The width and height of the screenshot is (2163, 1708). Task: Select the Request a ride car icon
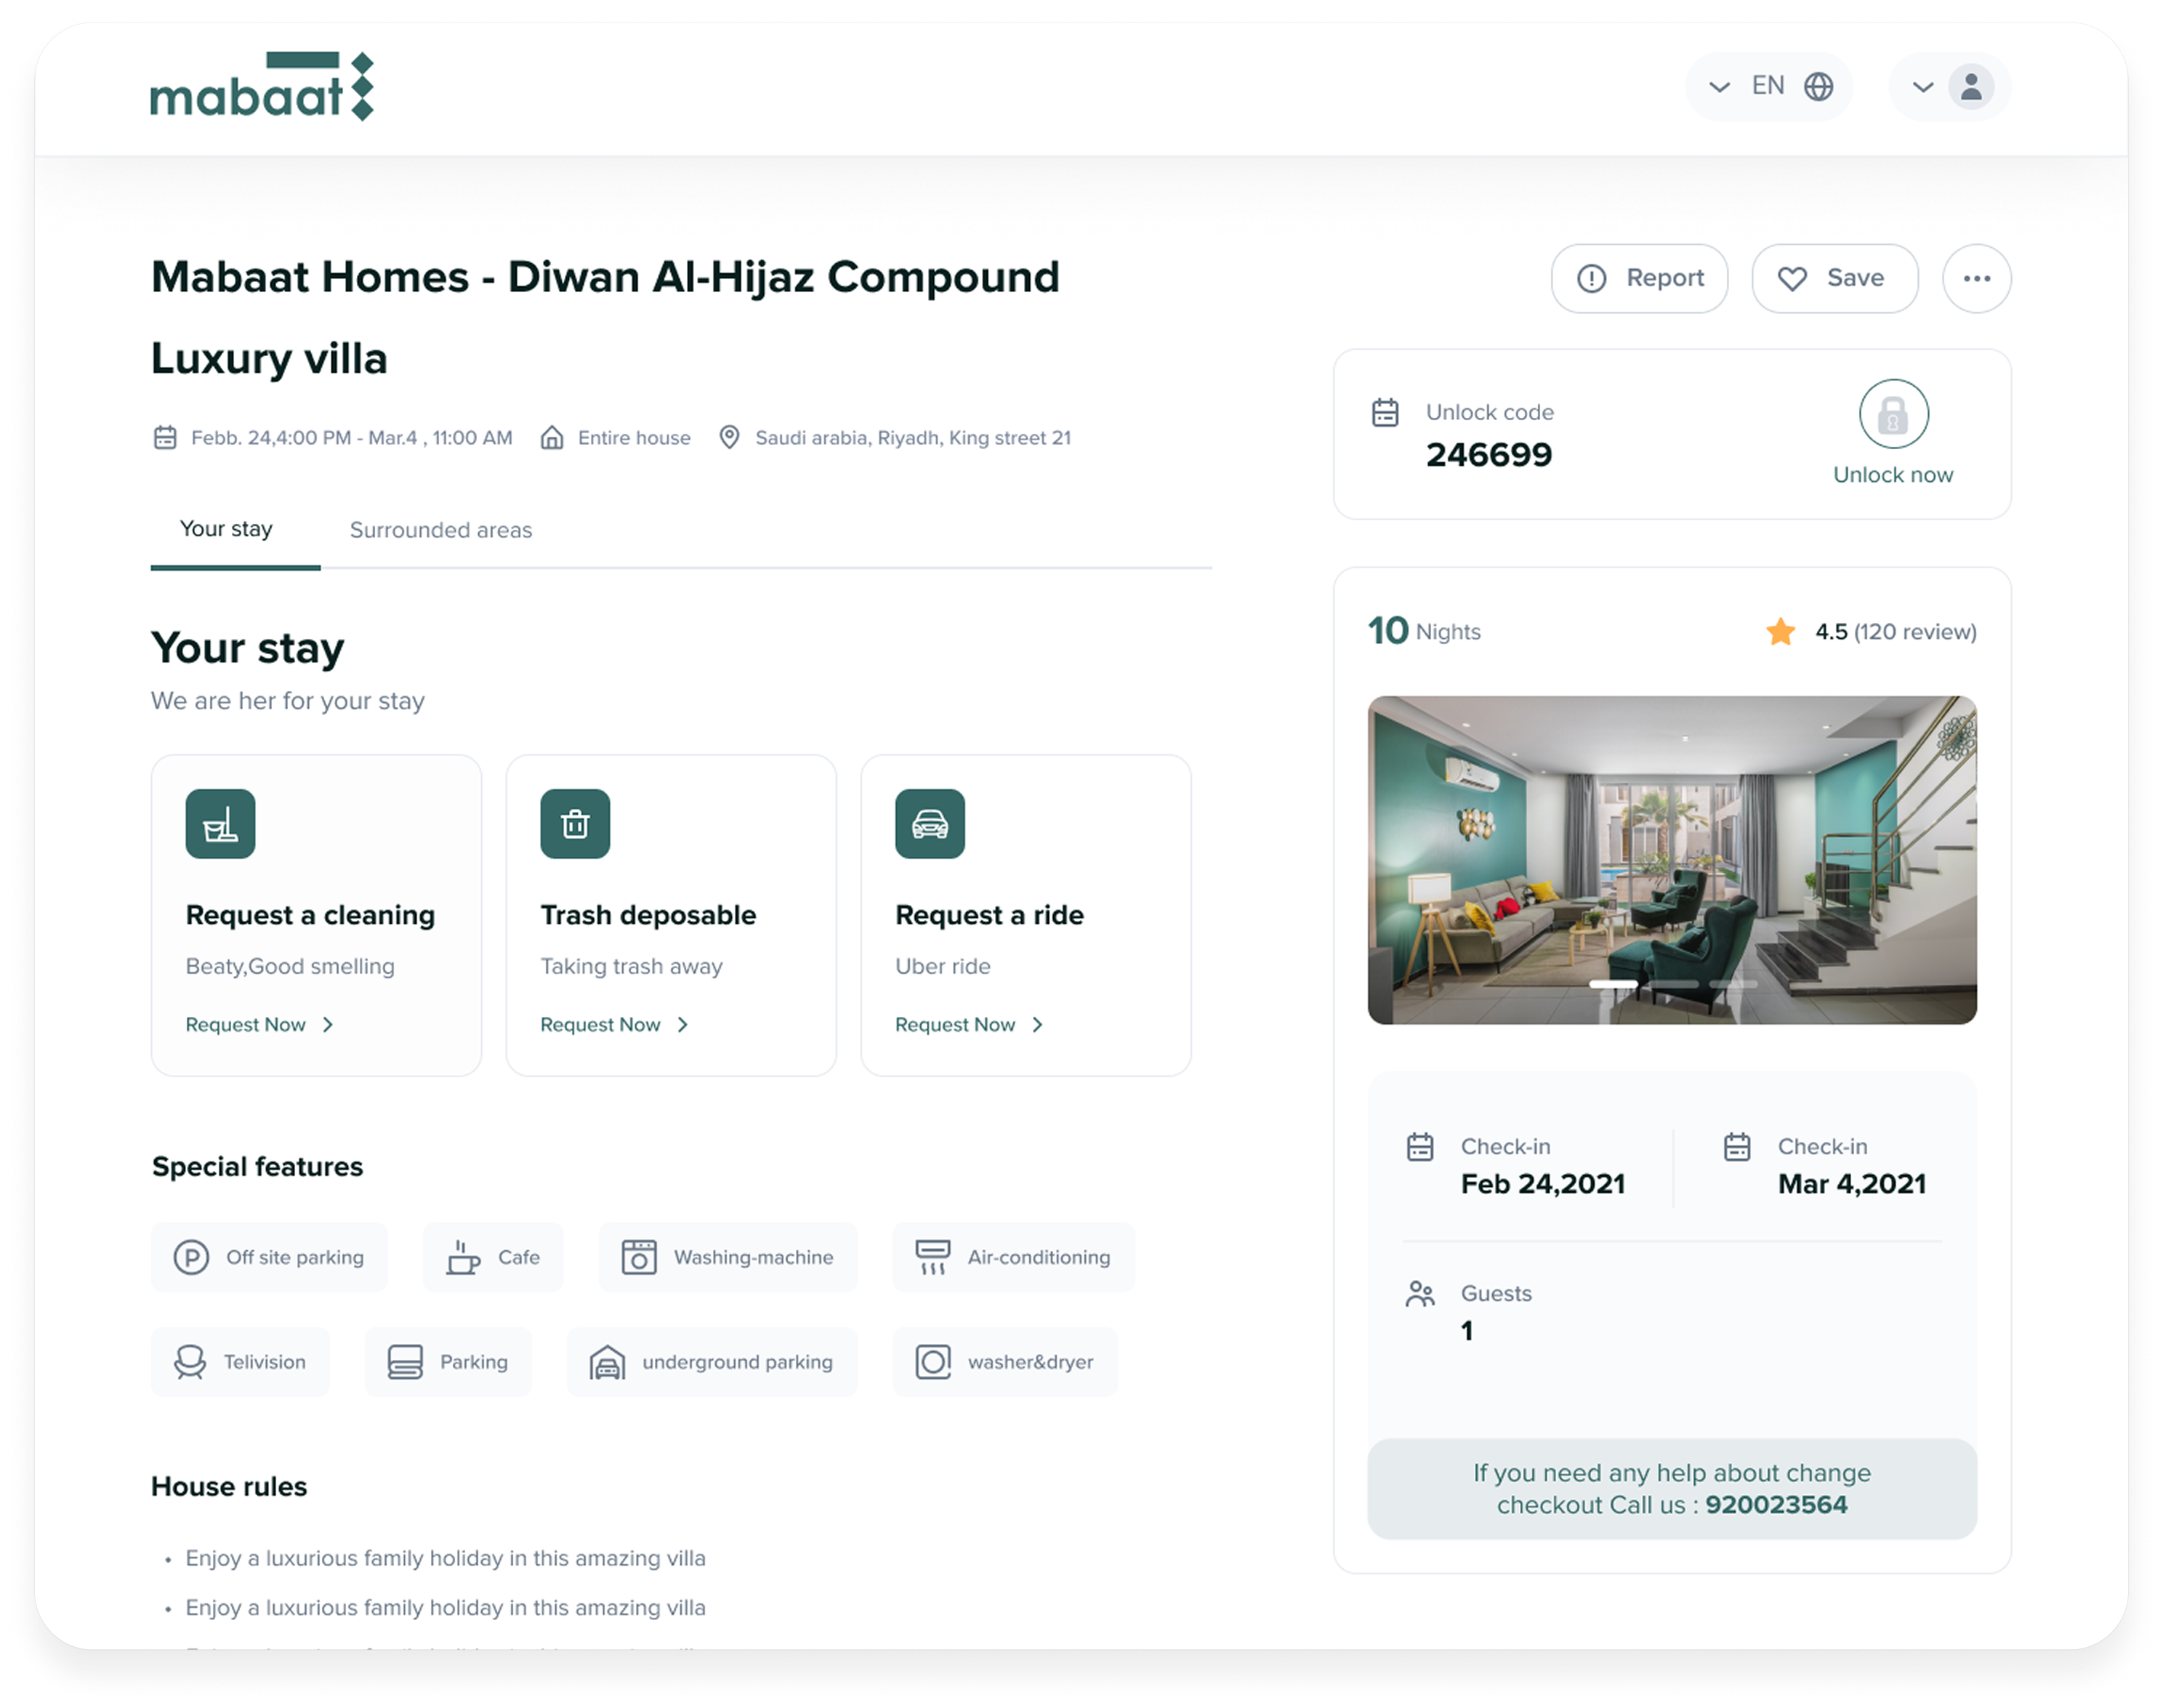click(x=930, y=823)
